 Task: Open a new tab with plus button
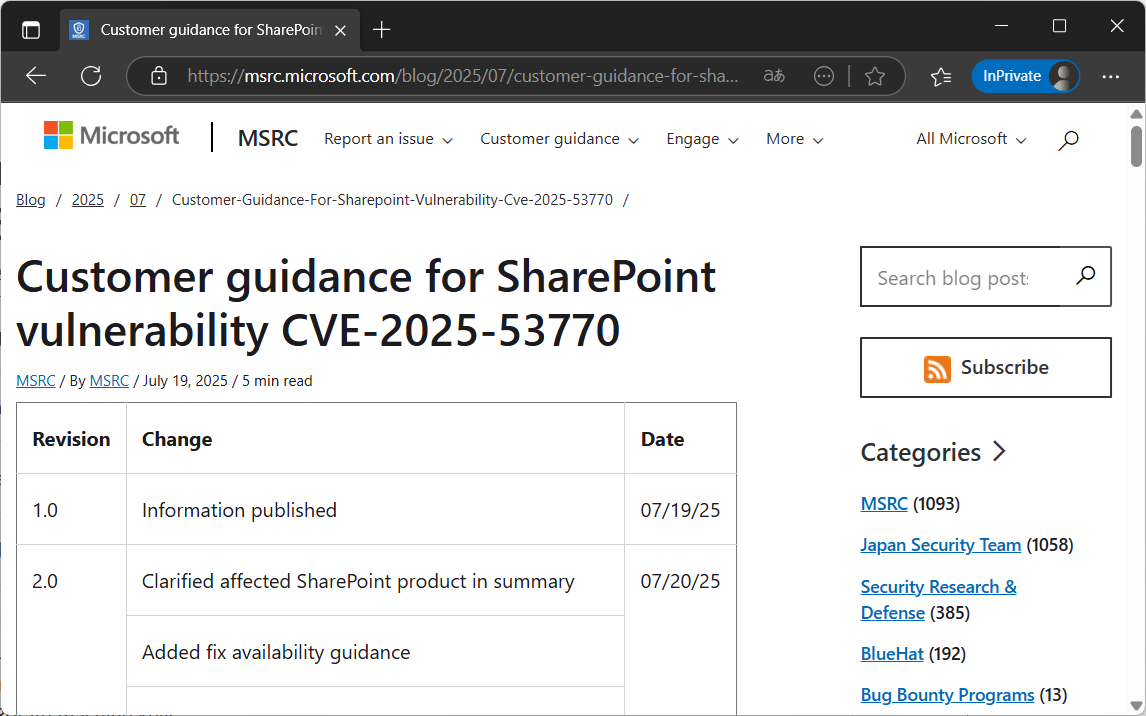[382, 30]
